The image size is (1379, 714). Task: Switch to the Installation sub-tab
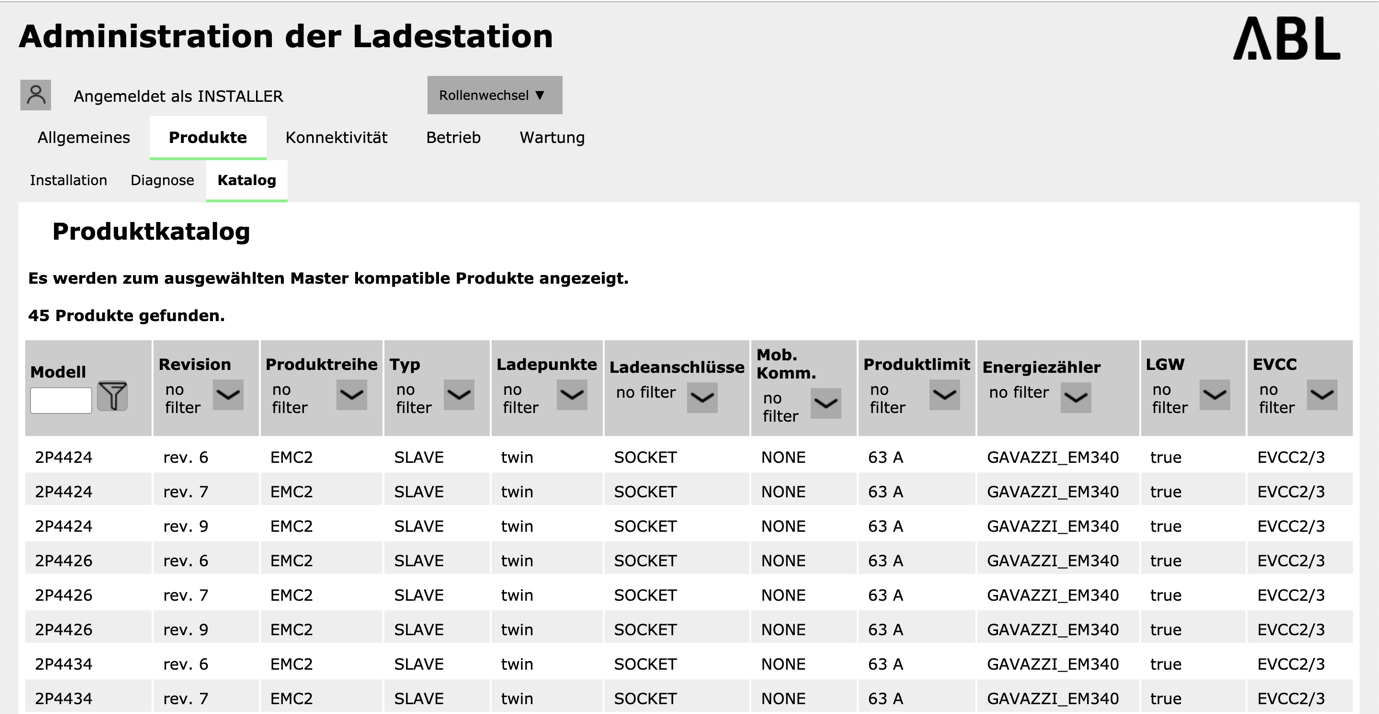[x=68, y=180]
